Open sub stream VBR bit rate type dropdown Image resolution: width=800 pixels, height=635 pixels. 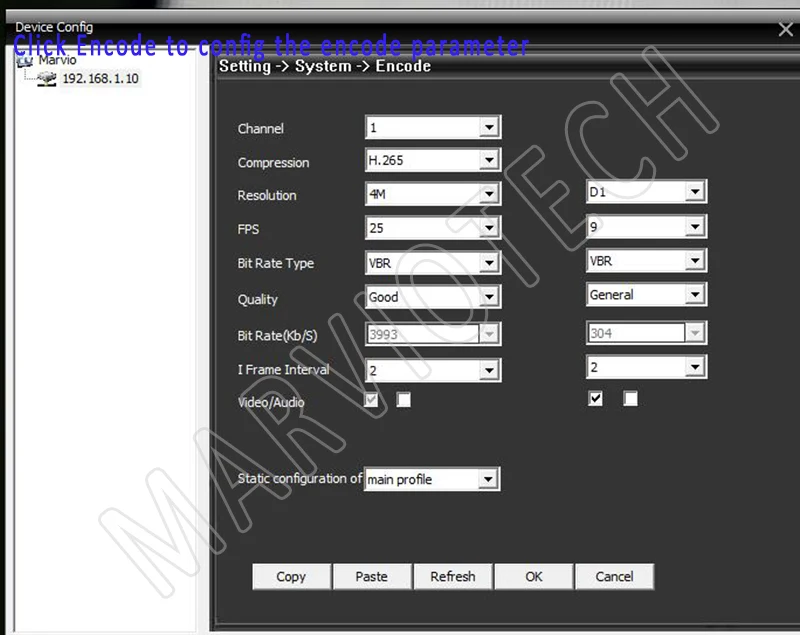pyautogui.click(x=646, y=261)
